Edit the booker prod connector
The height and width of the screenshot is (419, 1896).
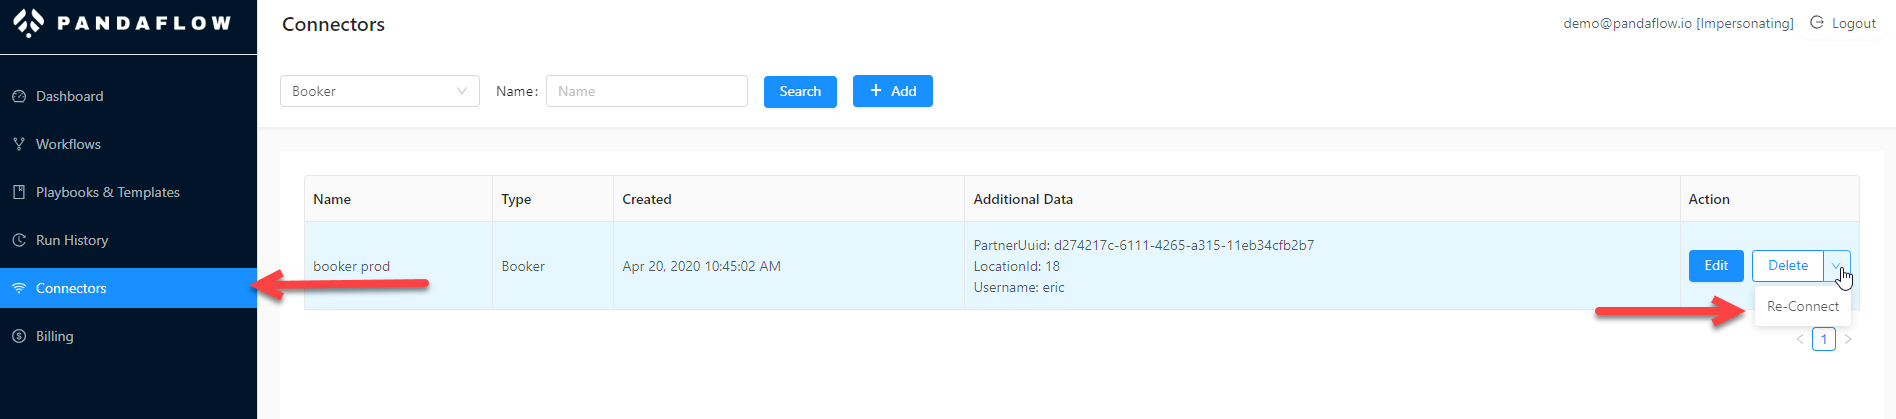[1716, 266]
